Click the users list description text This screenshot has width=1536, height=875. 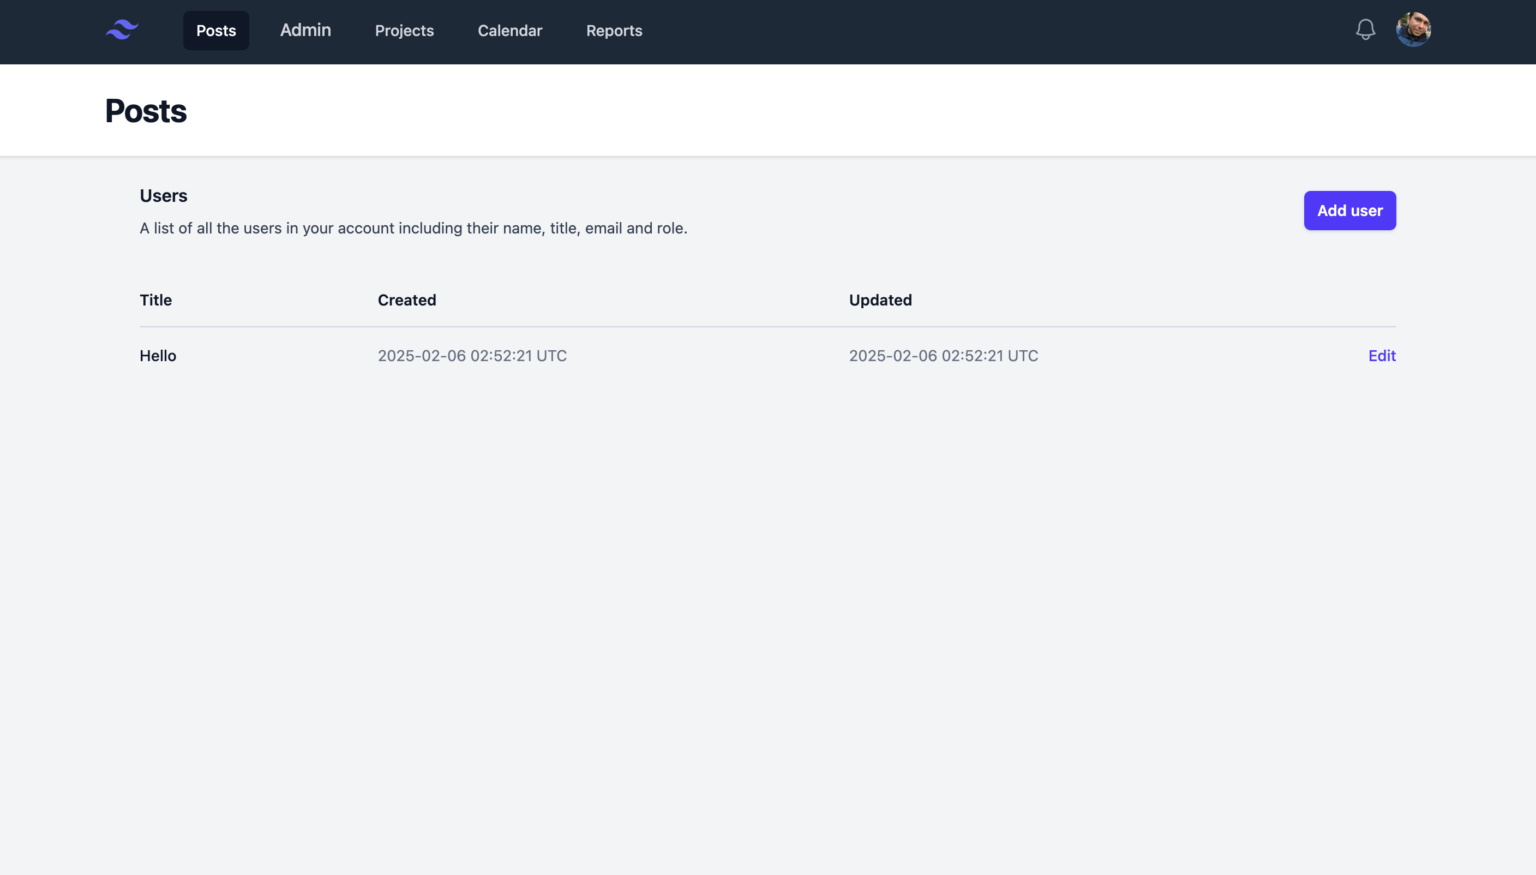click(413, 228)
